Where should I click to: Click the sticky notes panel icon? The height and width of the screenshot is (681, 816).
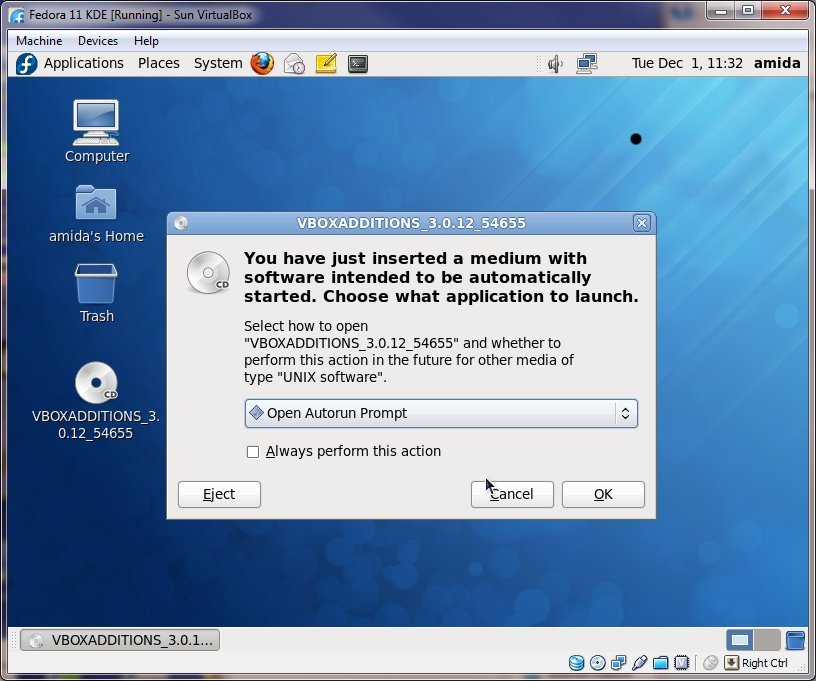pyautogui.click(x=326, y=63)
